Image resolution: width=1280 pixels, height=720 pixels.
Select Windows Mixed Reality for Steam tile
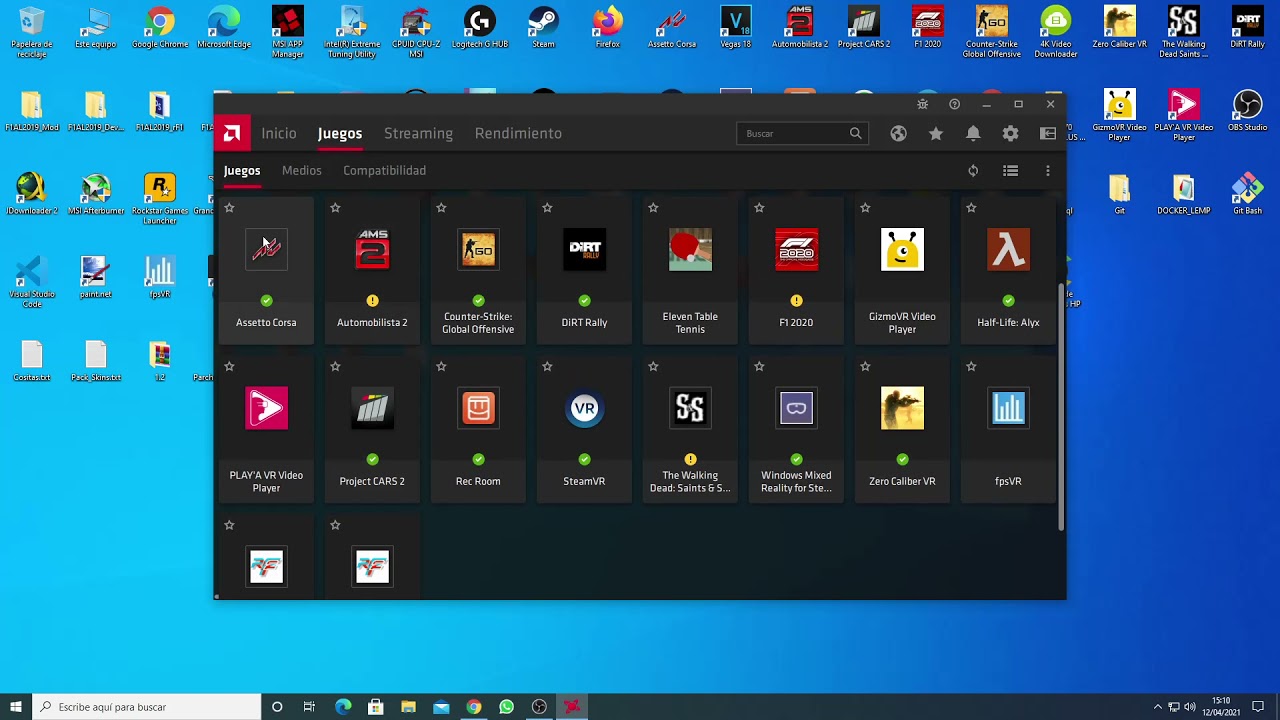tap(796, 428)
